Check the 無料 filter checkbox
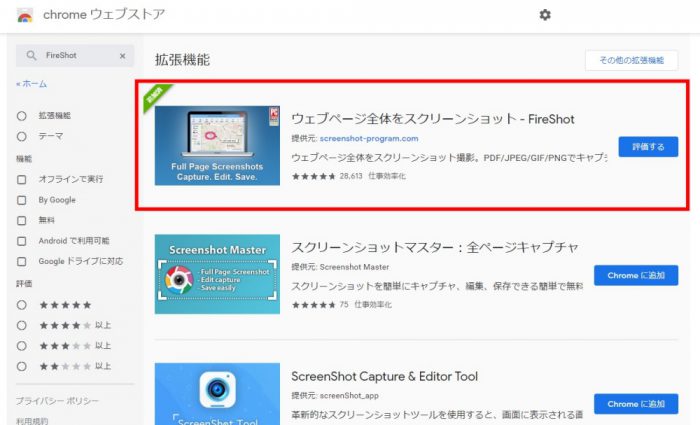Viewport: 700px width, 425px height. tap(21, 220)
